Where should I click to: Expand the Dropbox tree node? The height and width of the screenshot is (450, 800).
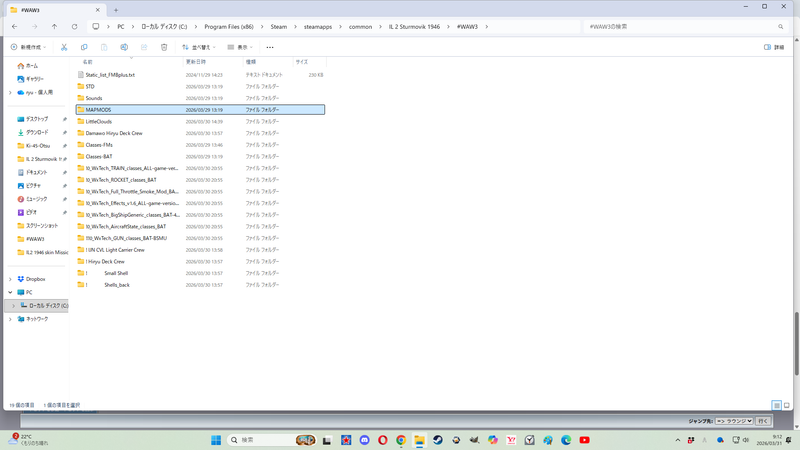click(x=10, y=279)
